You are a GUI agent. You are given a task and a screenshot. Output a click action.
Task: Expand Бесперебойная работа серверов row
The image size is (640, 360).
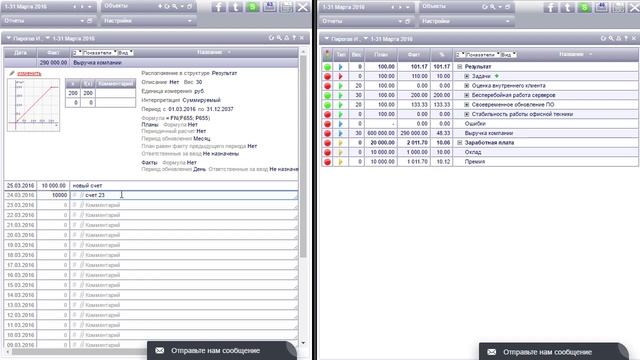467,95
